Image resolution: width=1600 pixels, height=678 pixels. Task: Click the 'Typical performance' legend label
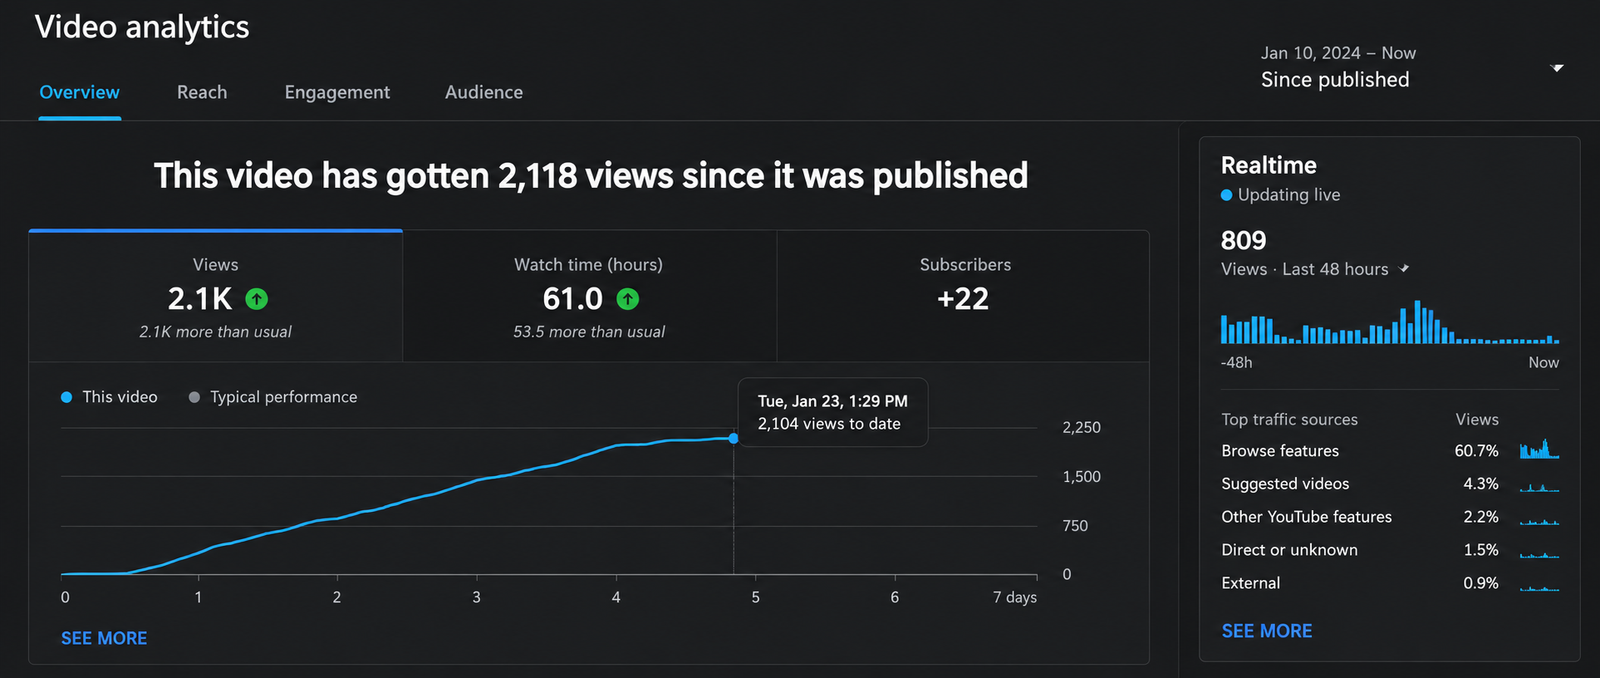(284, 397)
